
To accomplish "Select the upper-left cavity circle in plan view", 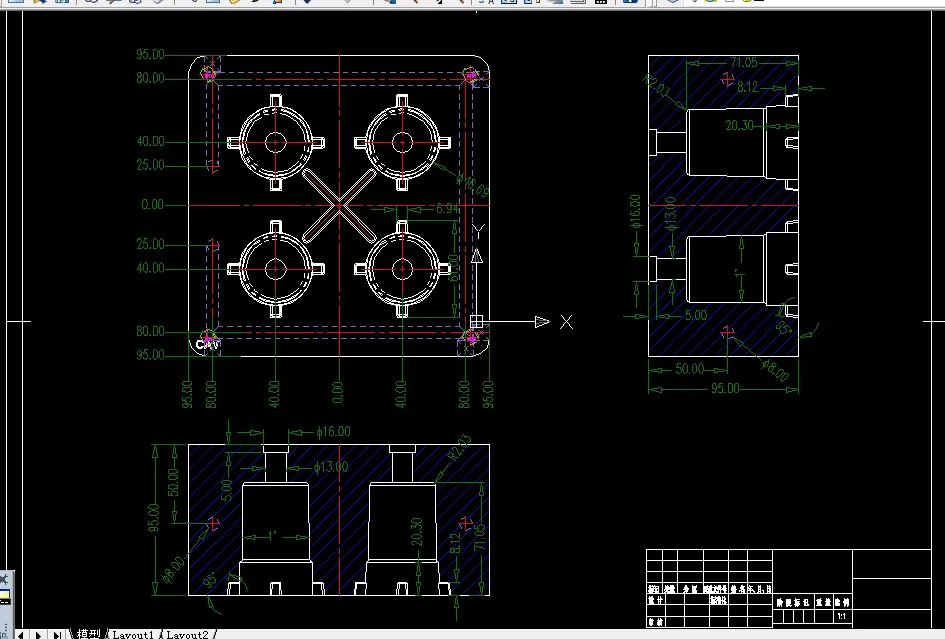I will 276,142.
